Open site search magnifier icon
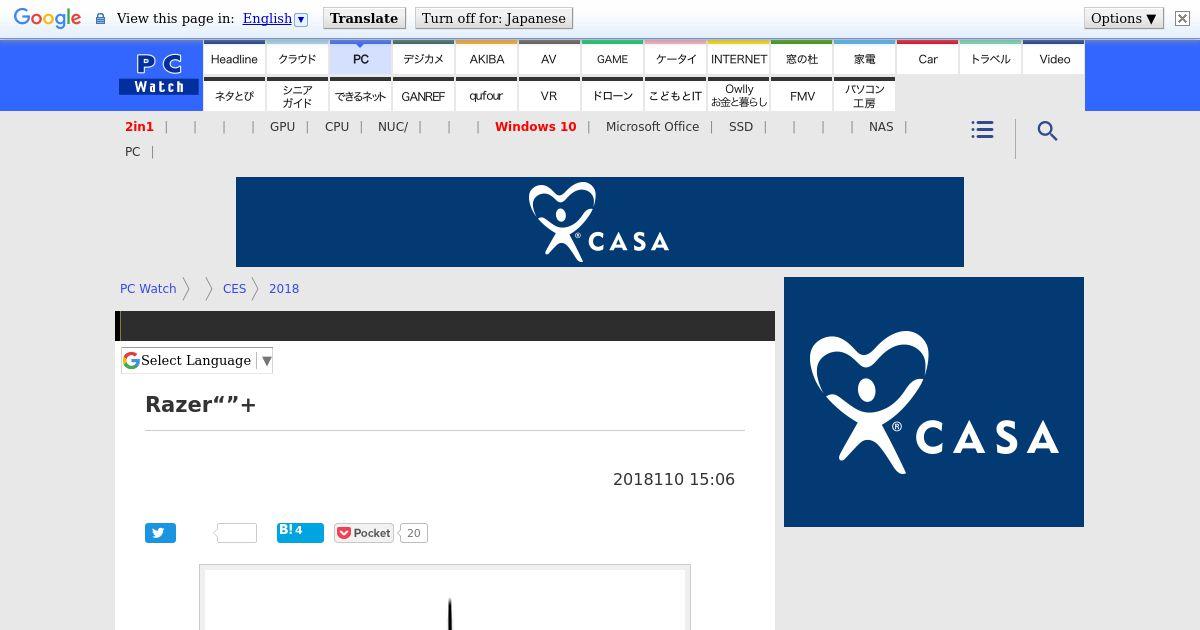This screenshot has width=1200, height=630. 1047,131
